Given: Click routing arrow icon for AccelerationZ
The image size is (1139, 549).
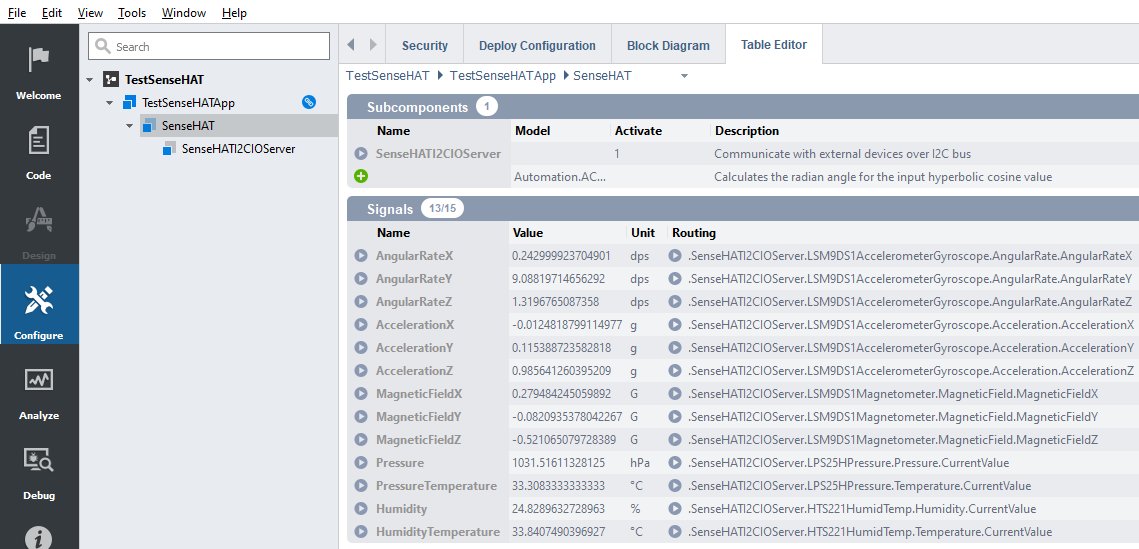Looking at the screenshot, I should 676,370.
